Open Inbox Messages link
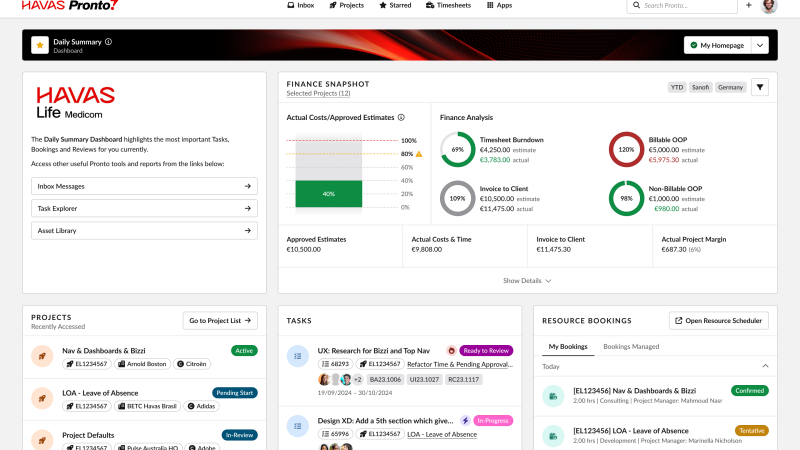The width and height of the screenshot is (800, 450). pos(144,186)
